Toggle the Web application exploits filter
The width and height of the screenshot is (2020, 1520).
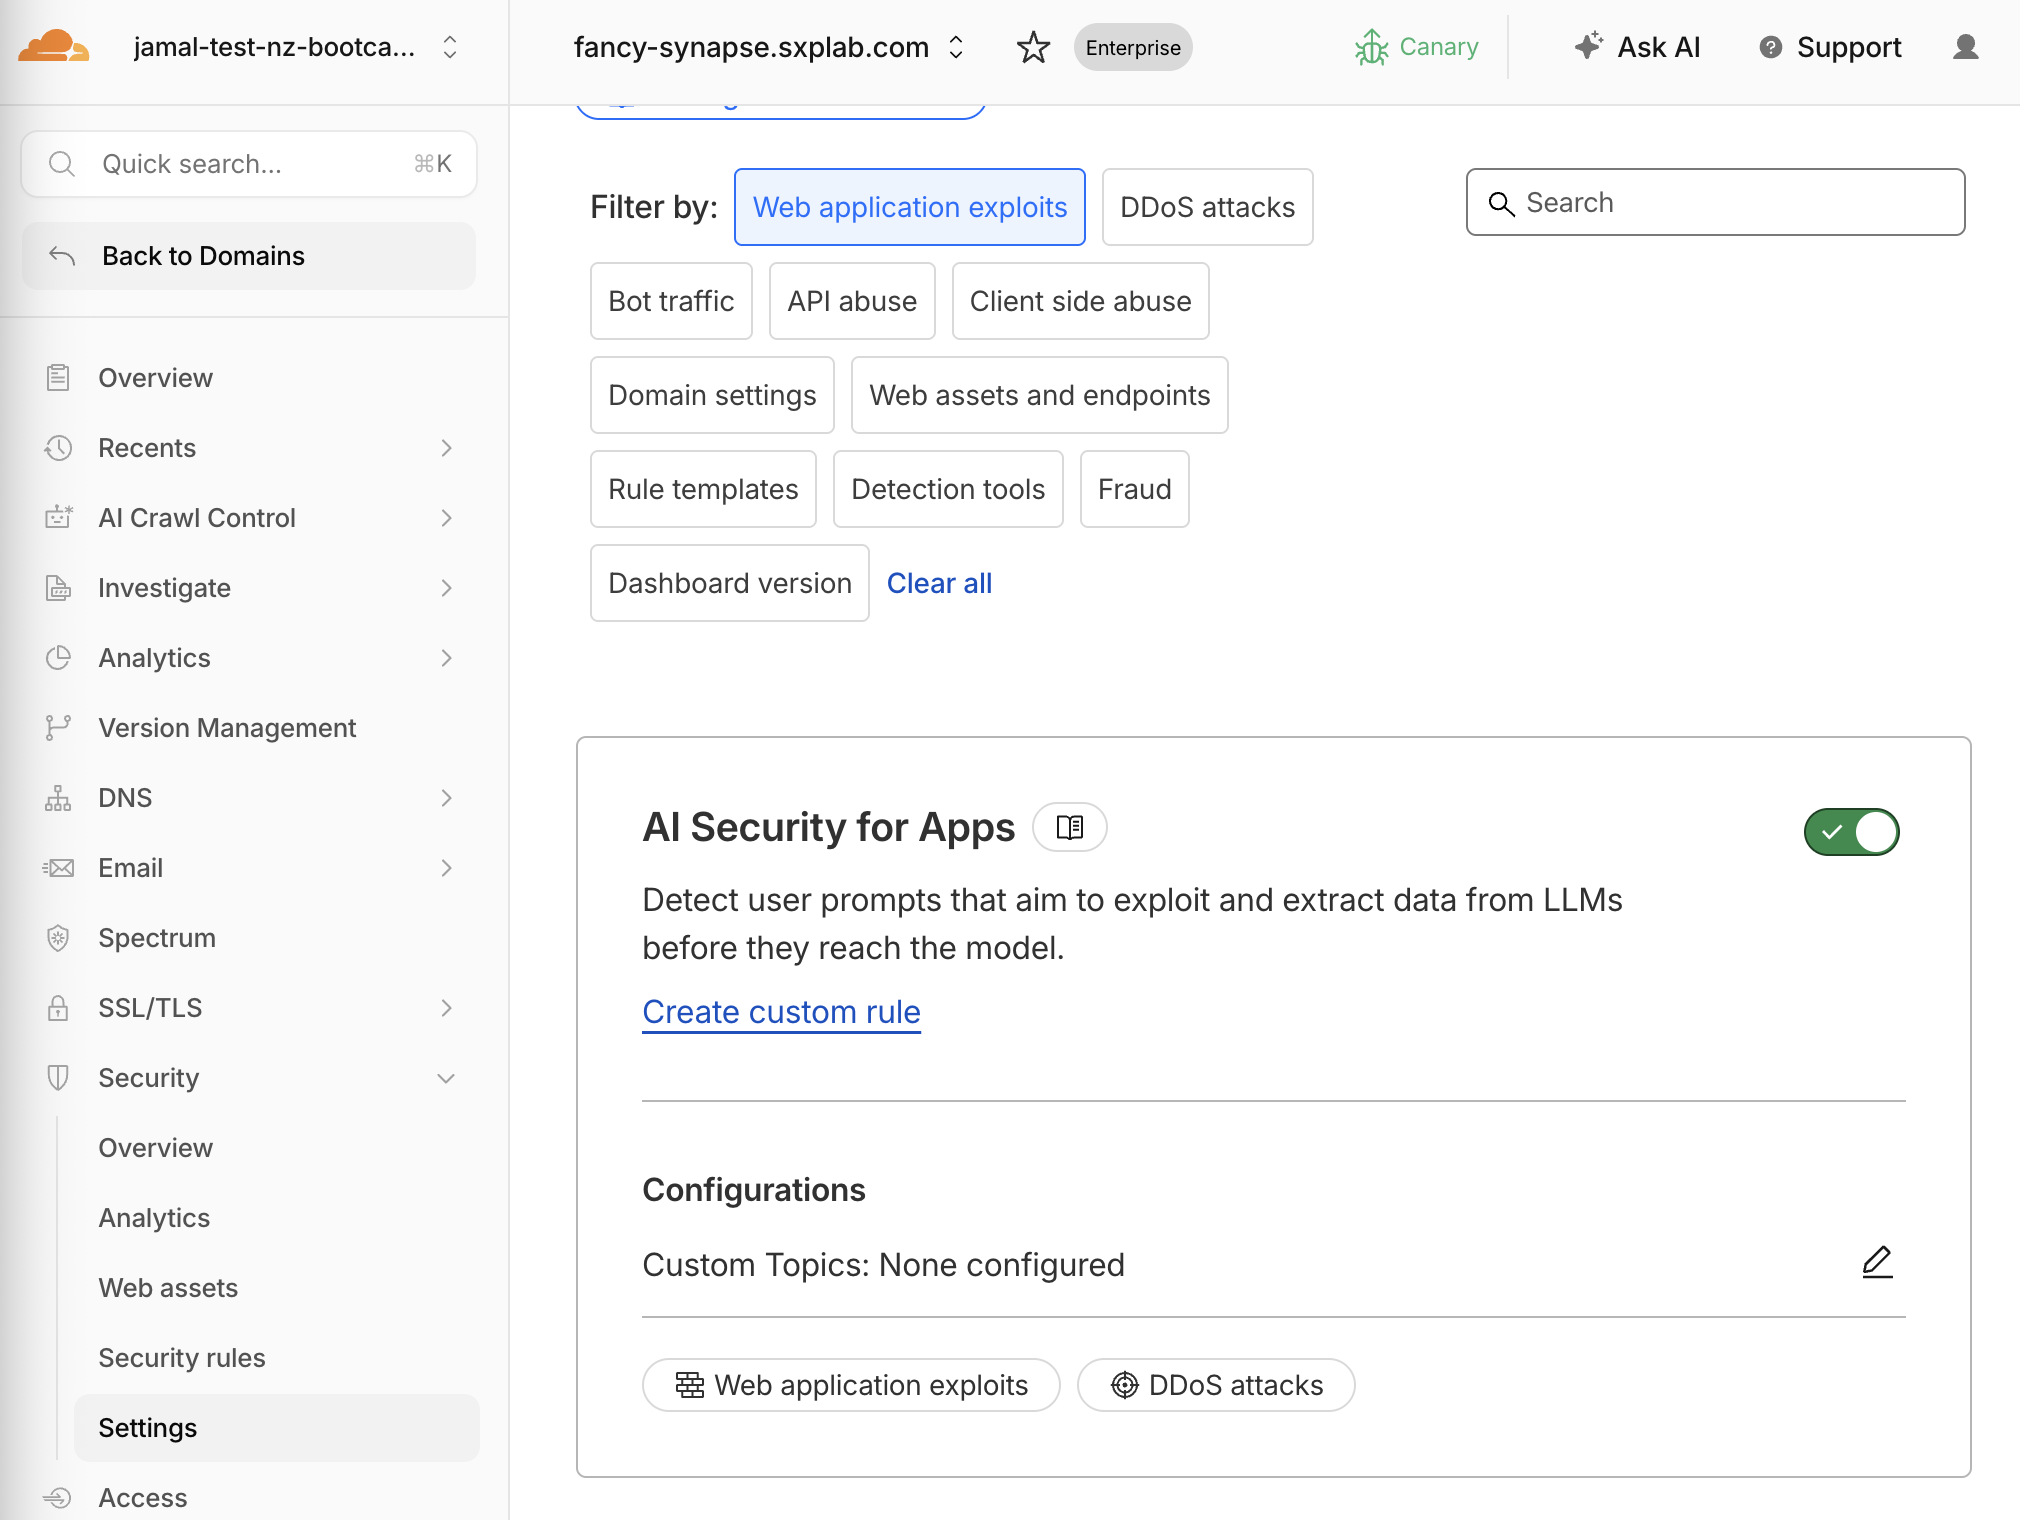(x=910, y=207)
